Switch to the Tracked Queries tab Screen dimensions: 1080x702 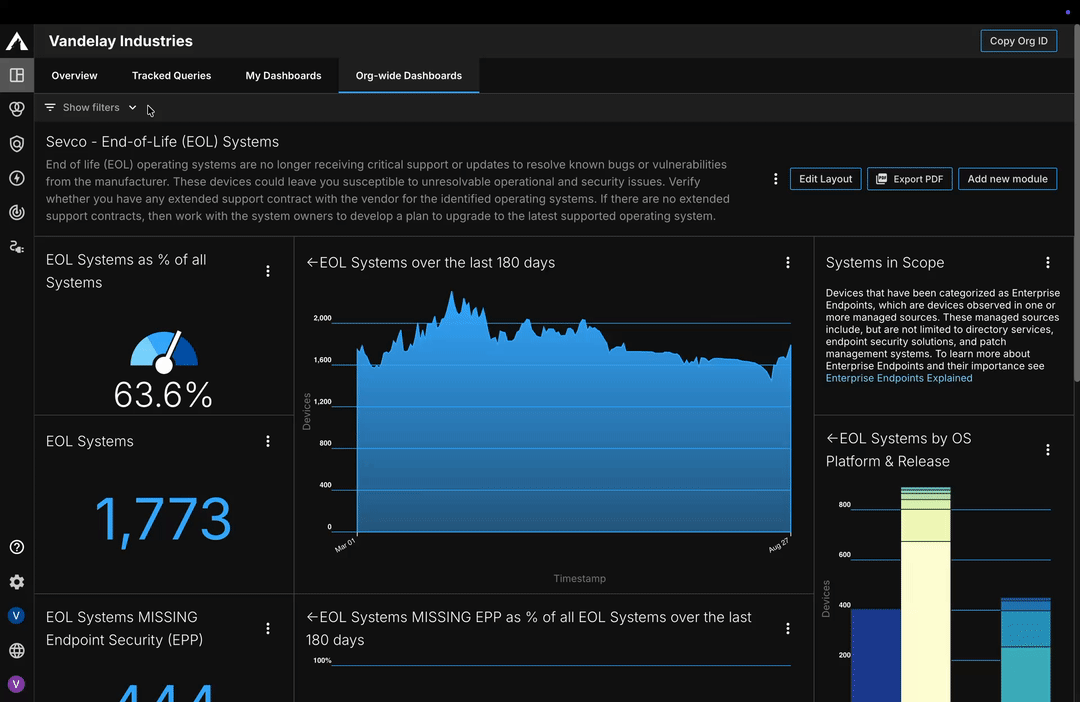coord(172,76)
